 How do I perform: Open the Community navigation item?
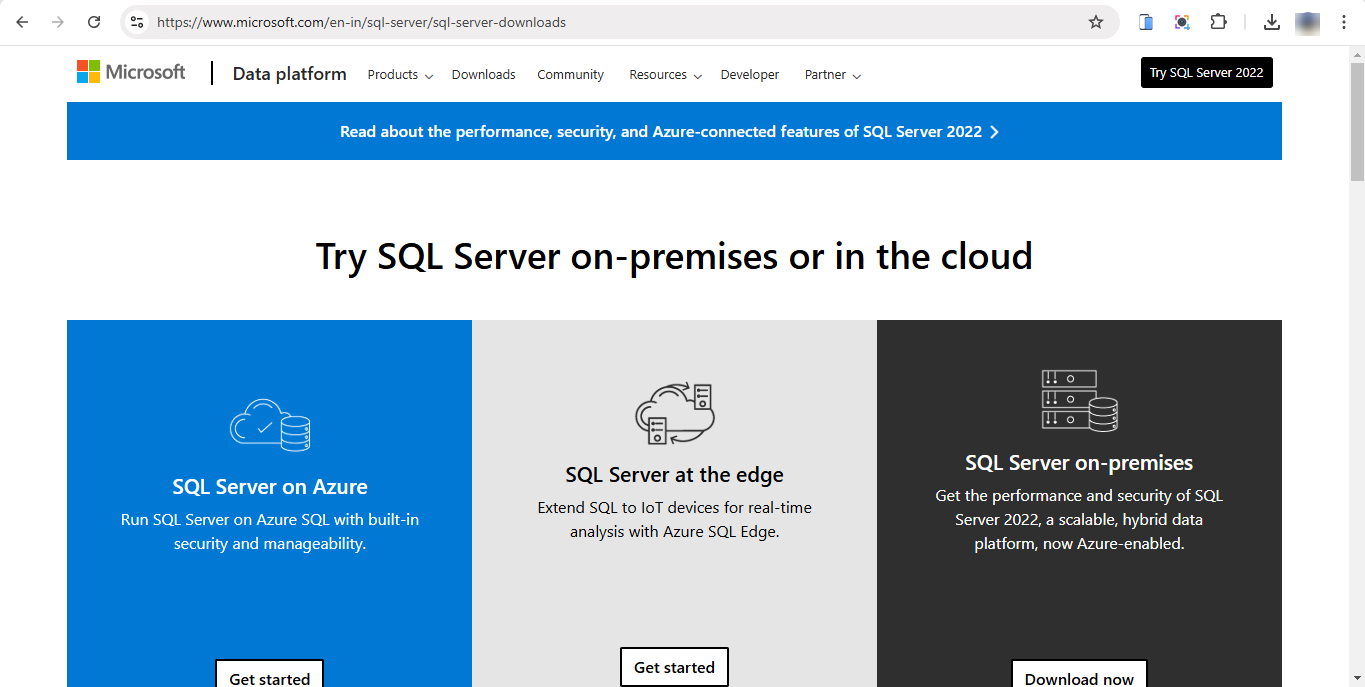pyautogui.click(x=570, y=74)
